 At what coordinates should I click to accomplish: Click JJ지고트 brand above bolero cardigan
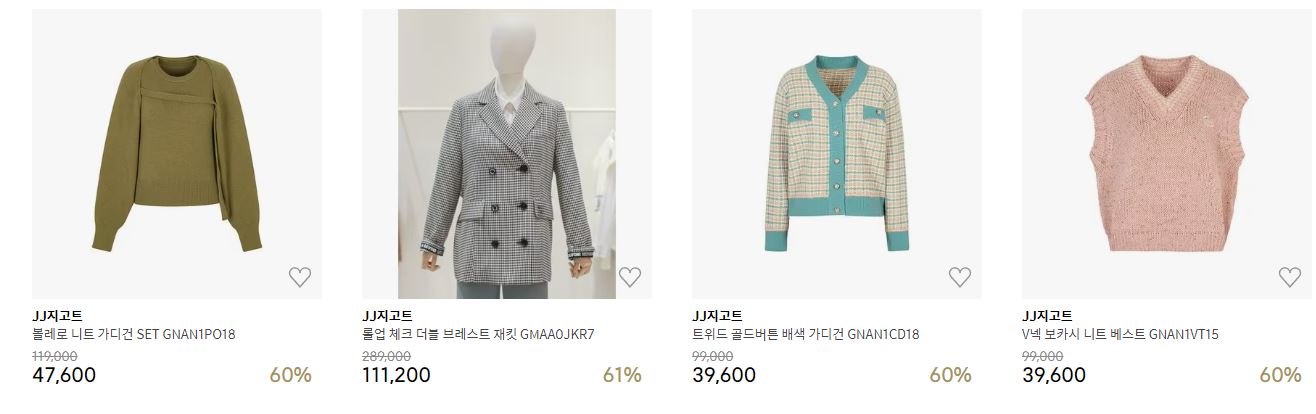tap(57, 316)
